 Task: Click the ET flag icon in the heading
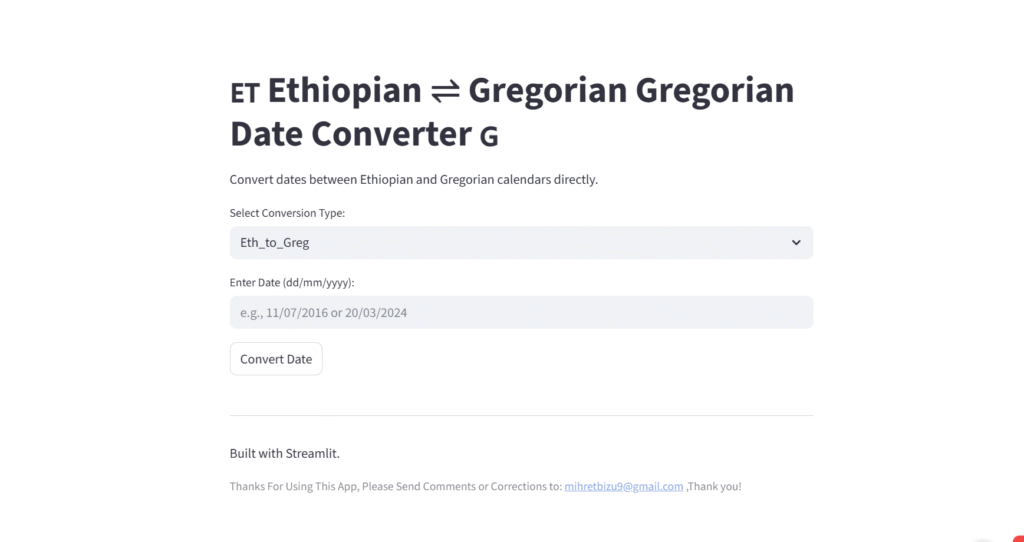(x=245, y=93)
